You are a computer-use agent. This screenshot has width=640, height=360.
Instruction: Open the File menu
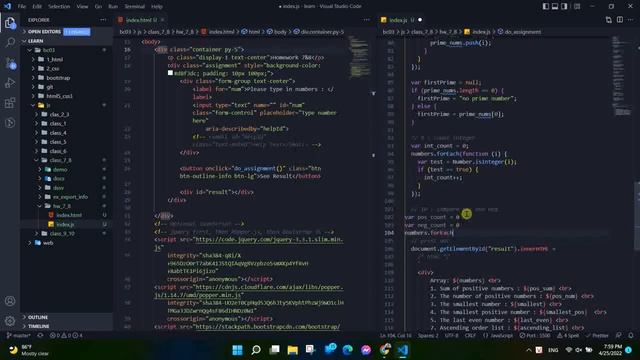[x=22, y=6]
